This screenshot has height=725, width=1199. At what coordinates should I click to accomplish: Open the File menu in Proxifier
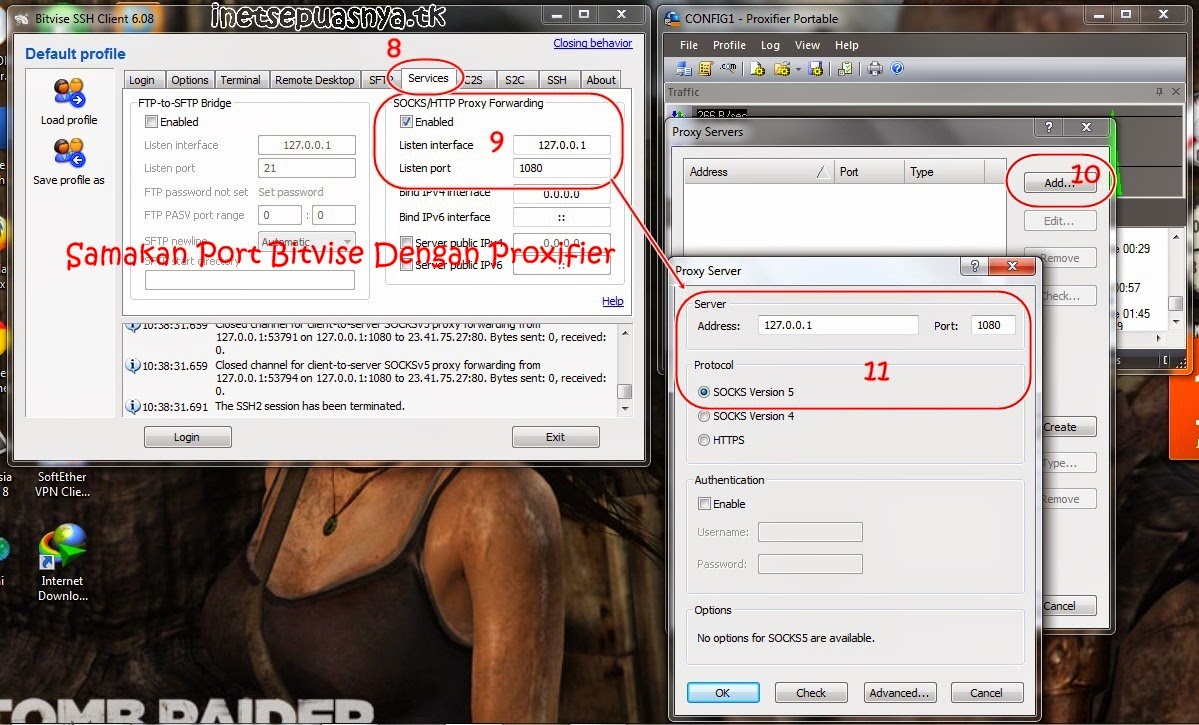(x=689, y=45)
